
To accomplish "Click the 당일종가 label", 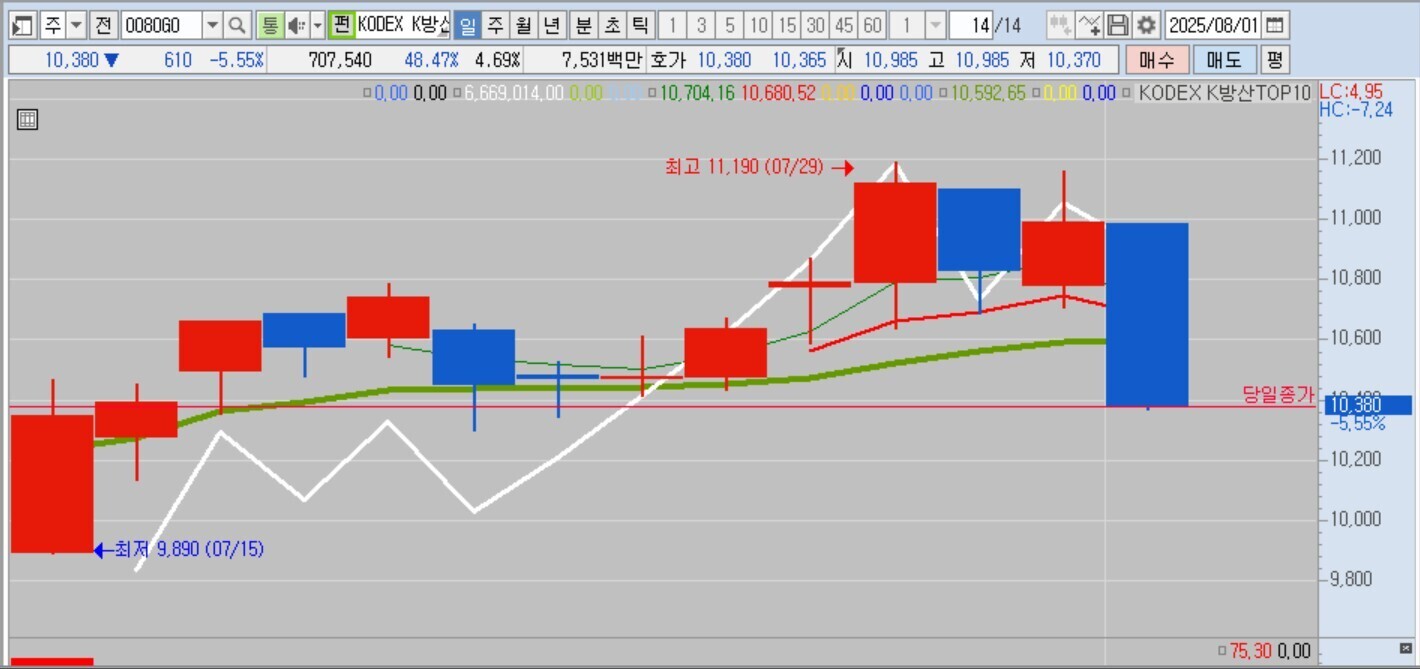I will coord(1279,394).
